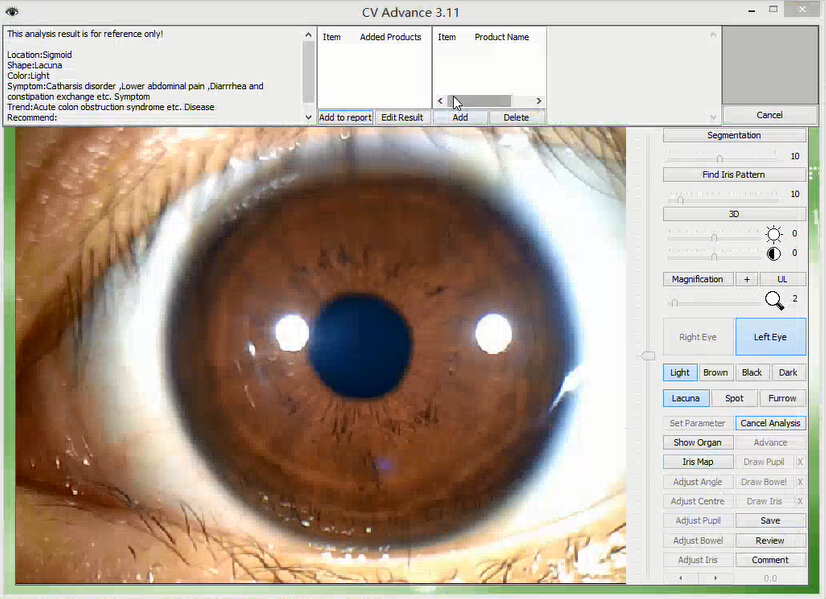Adjust the Segmentation slider

click(x=720, y=157)
